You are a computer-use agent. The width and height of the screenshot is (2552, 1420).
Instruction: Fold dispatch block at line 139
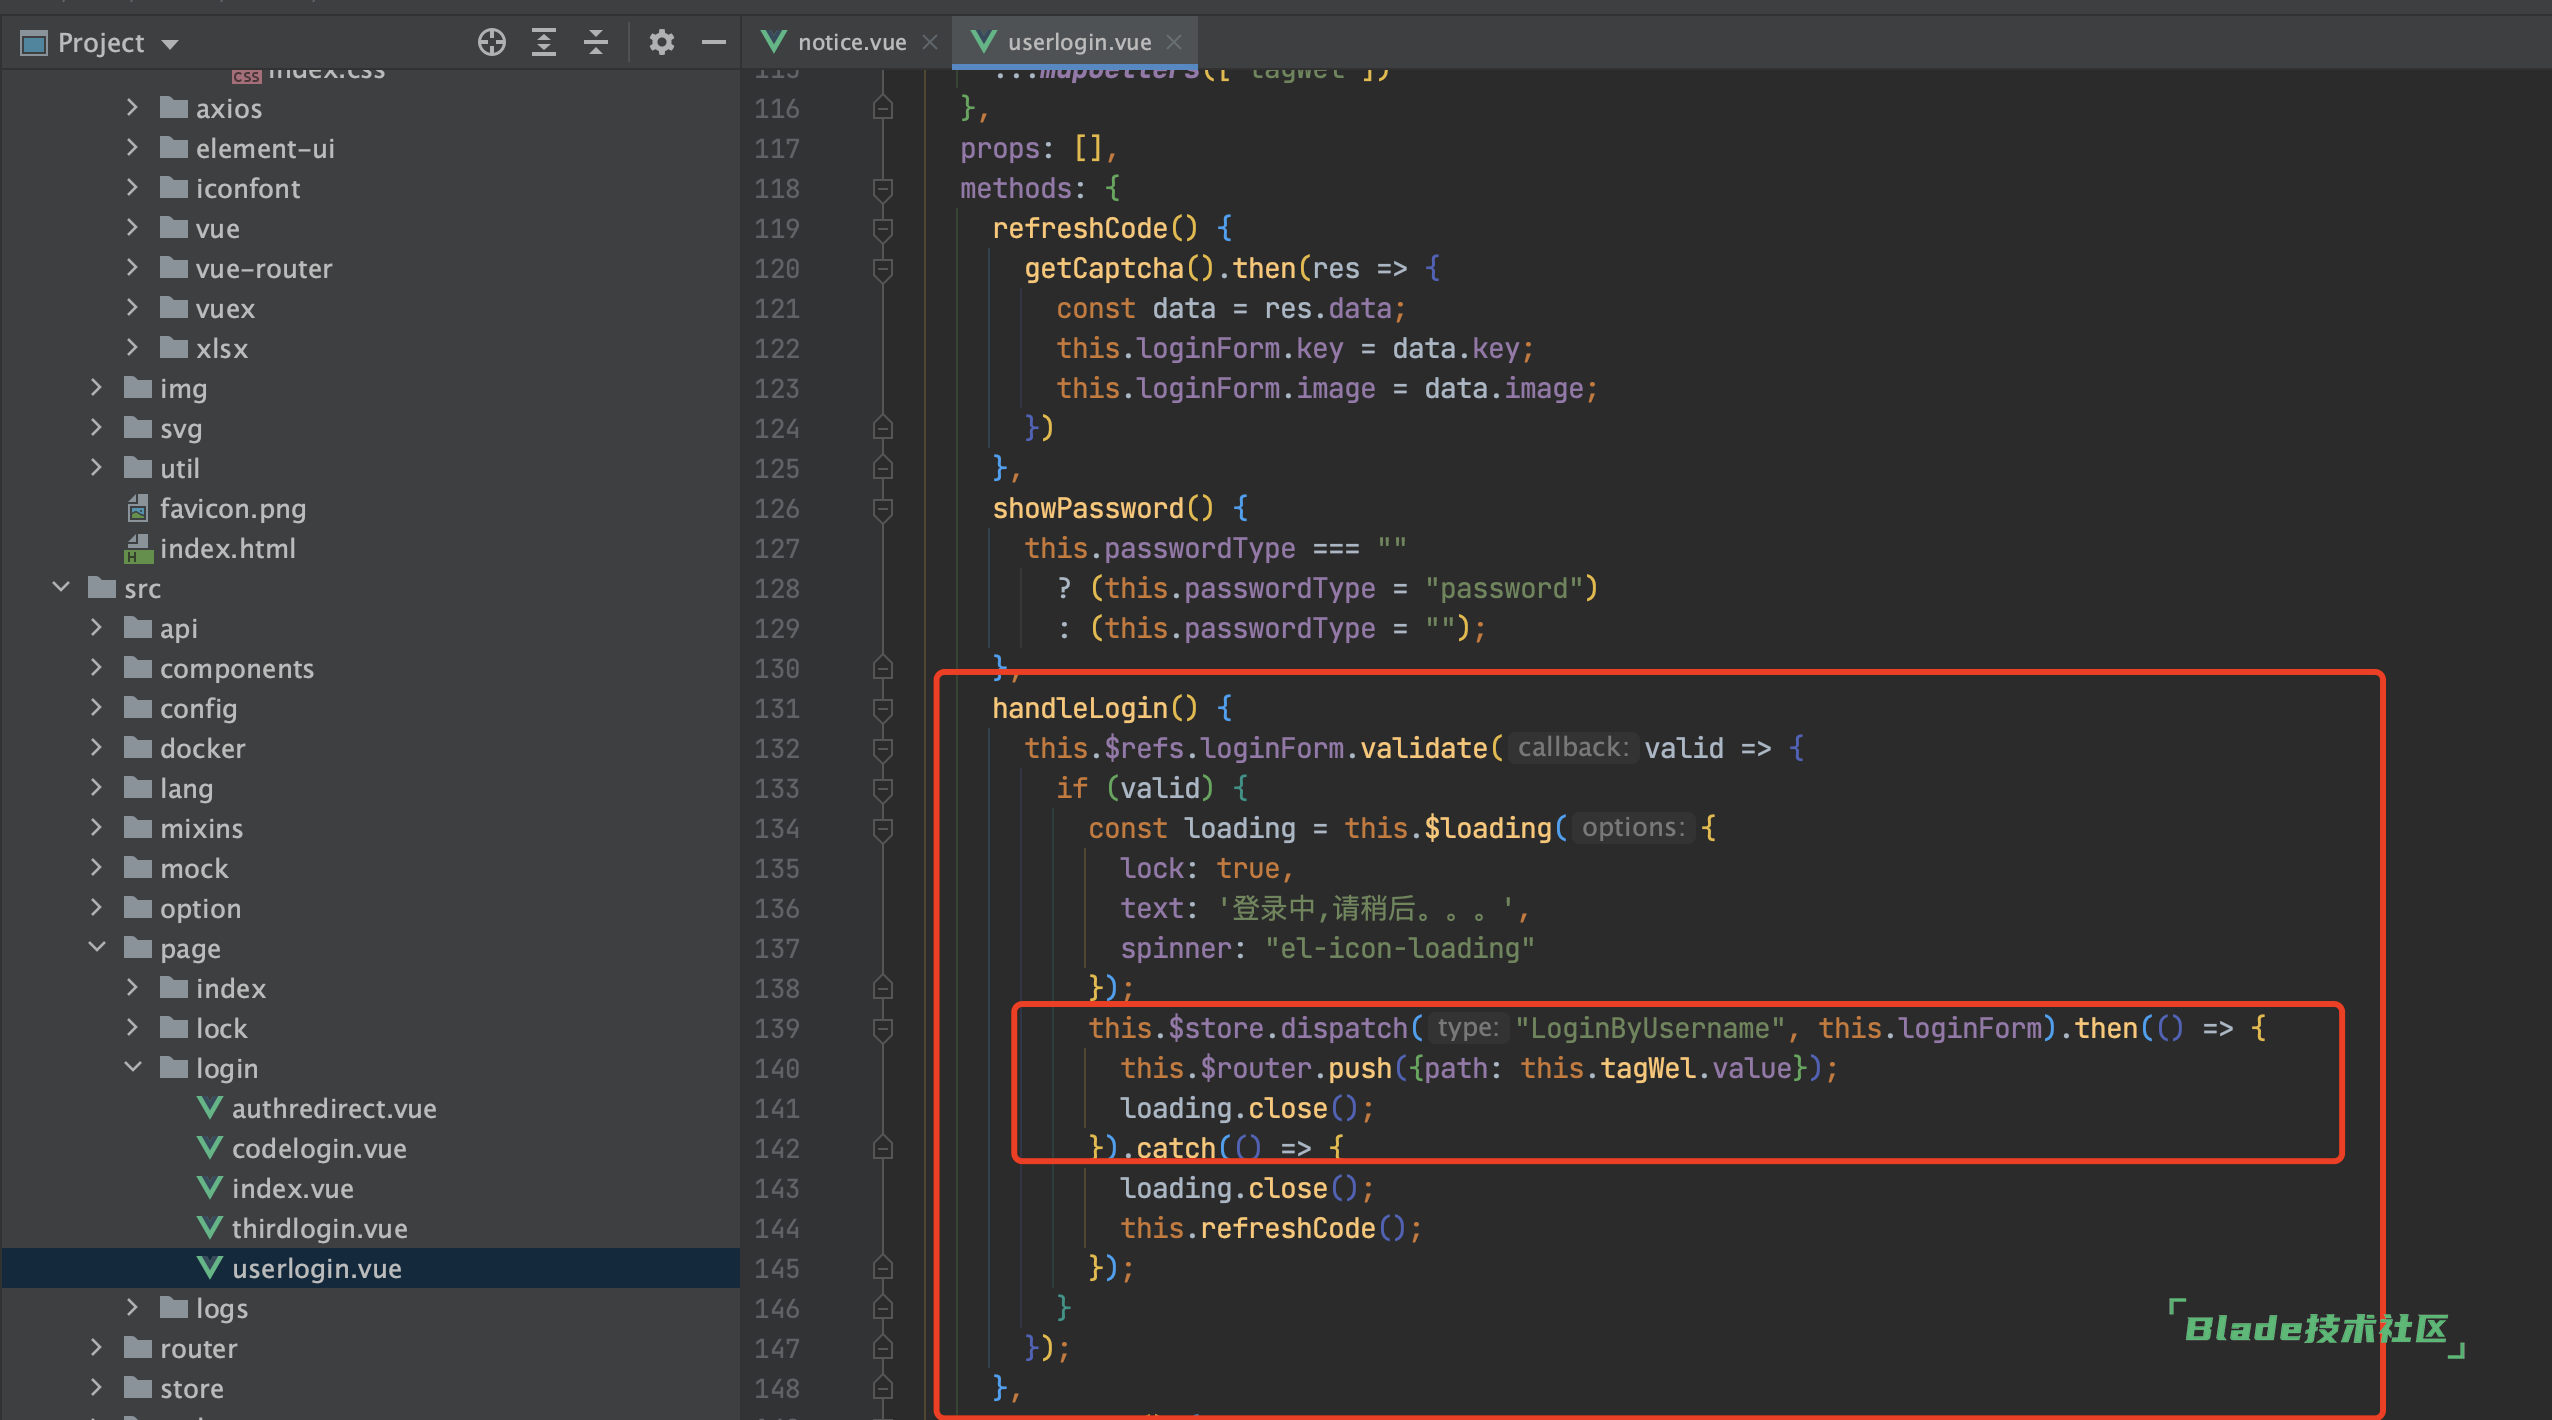point(882,1029)
